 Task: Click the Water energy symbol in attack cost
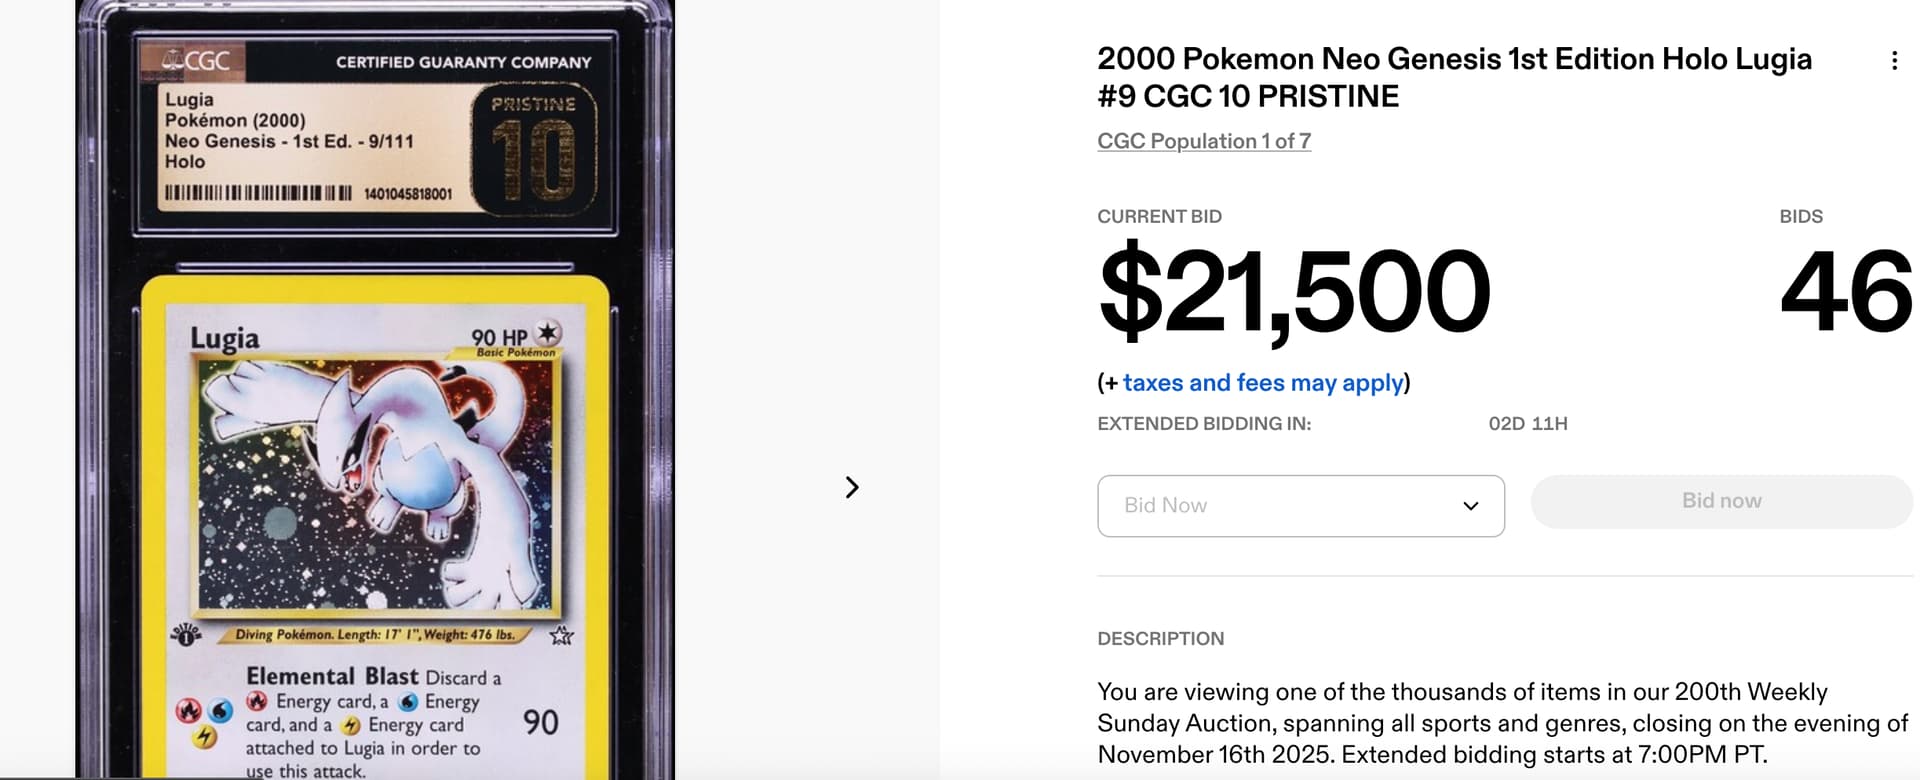pyautogui.click(x=221, y=710)
